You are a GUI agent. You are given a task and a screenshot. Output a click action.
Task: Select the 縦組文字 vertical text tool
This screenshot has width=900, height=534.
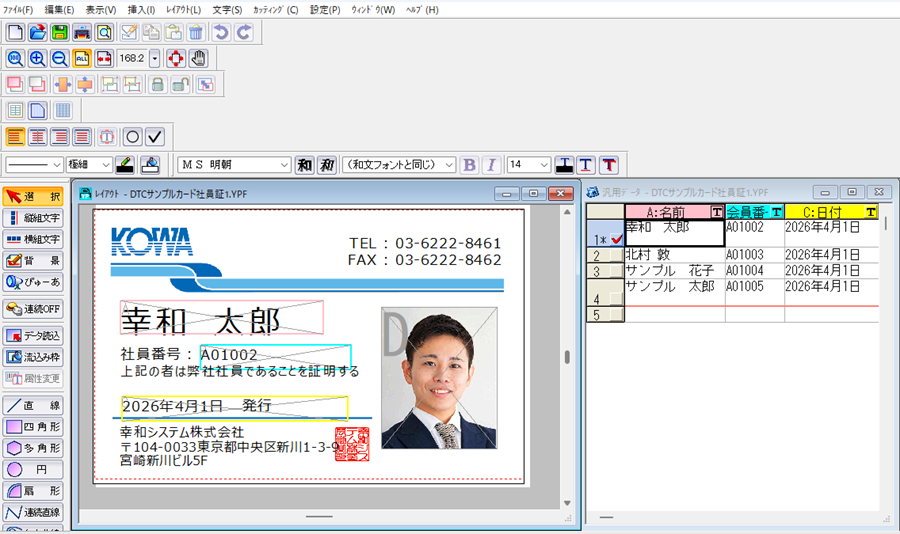coord(33,218)
